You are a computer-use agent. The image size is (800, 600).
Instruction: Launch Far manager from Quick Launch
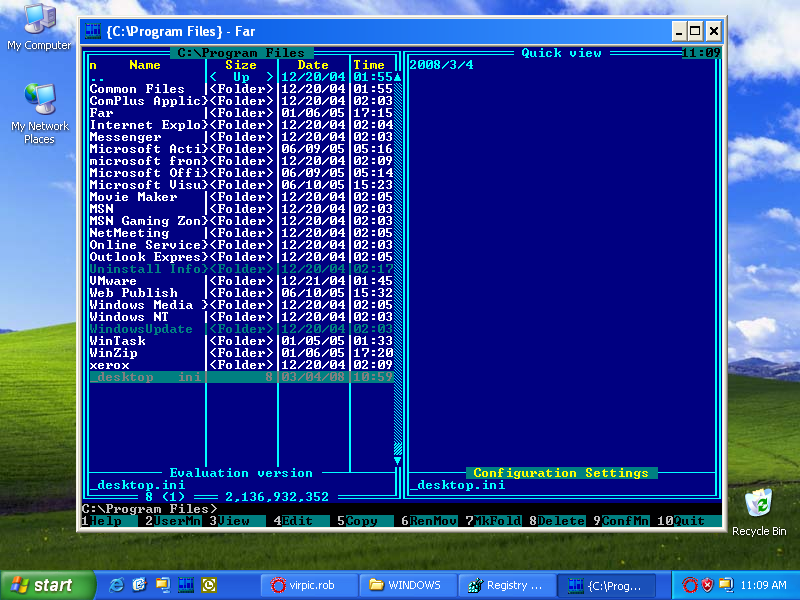coord(186,585)
